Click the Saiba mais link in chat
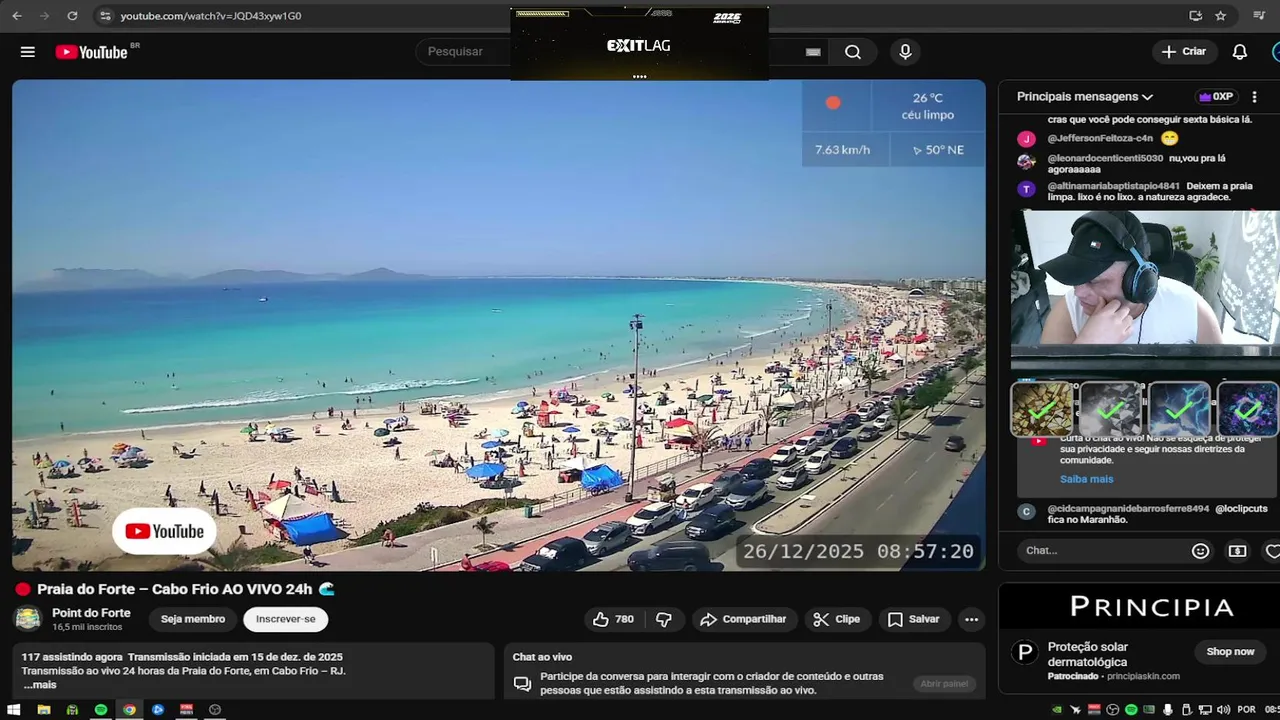The image size is (1280, 720). coord(1087,479)
